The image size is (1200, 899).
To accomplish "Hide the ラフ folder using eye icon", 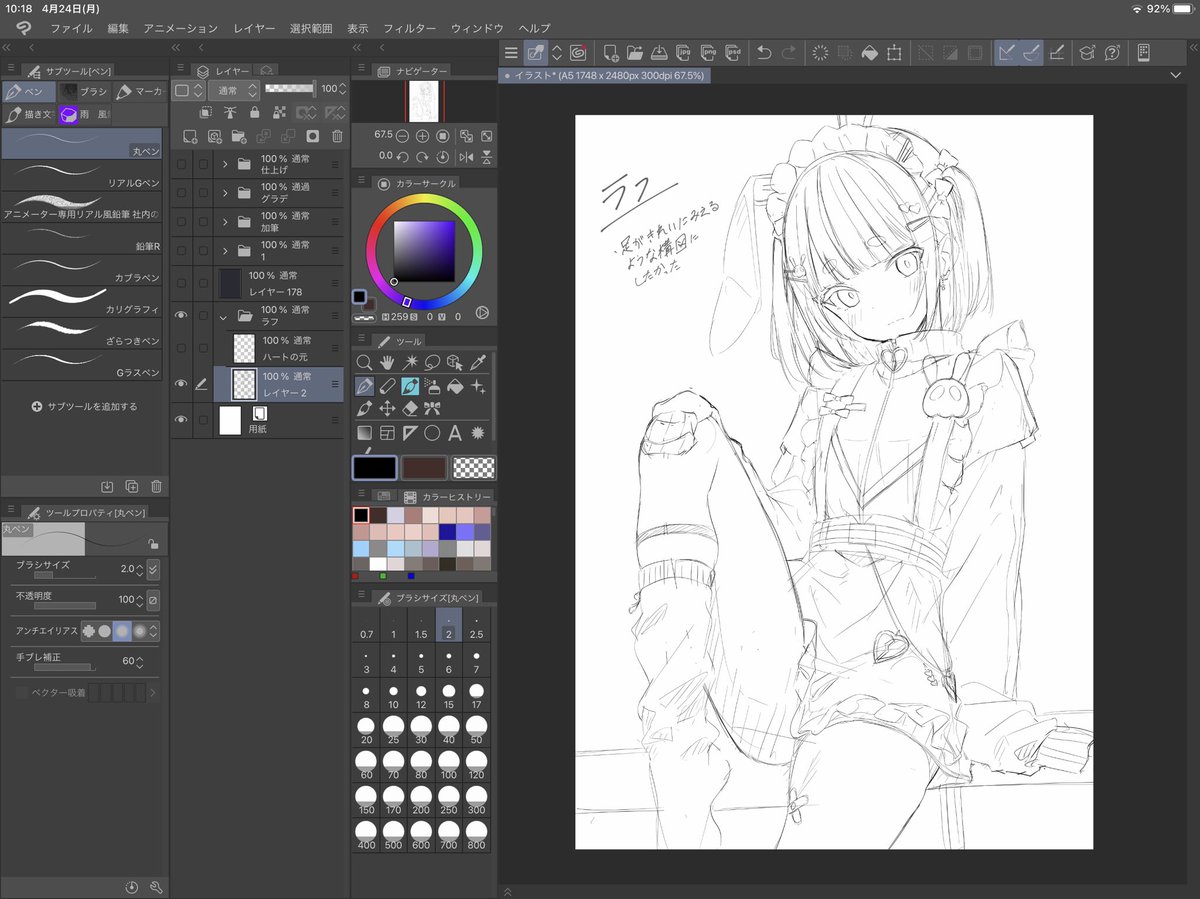I will coord(181,316).
